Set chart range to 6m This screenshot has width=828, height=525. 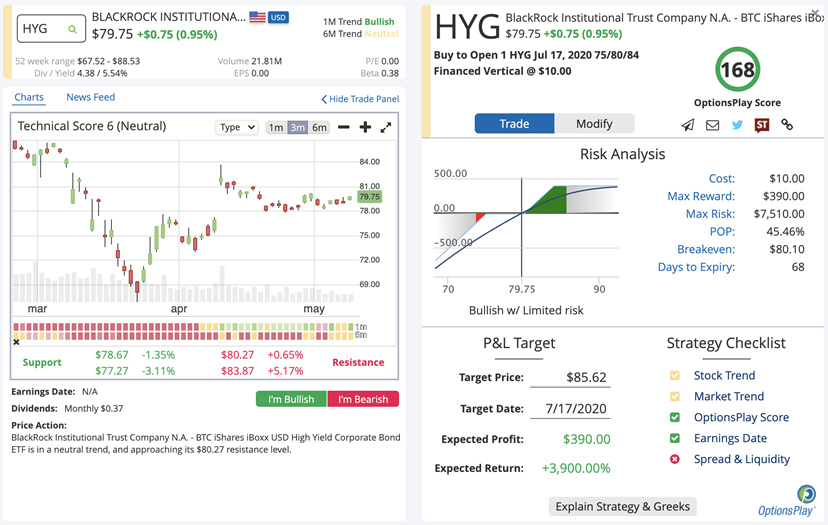pos(319,127)
